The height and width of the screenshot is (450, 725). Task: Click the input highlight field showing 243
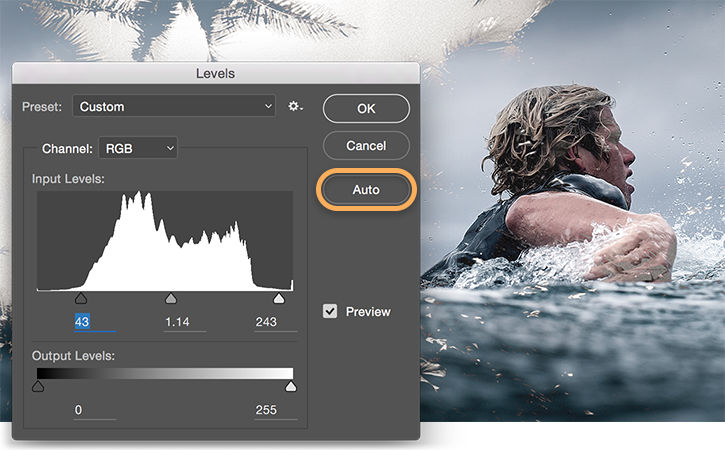tap(276, 322)
